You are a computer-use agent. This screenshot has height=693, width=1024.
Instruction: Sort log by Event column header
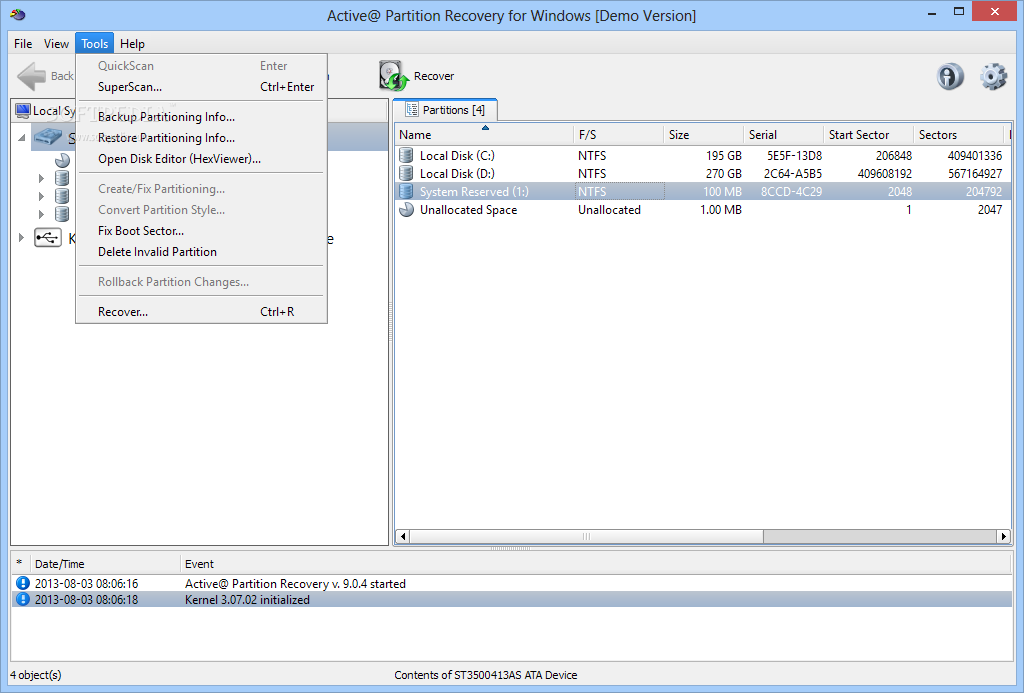point(596,564)
